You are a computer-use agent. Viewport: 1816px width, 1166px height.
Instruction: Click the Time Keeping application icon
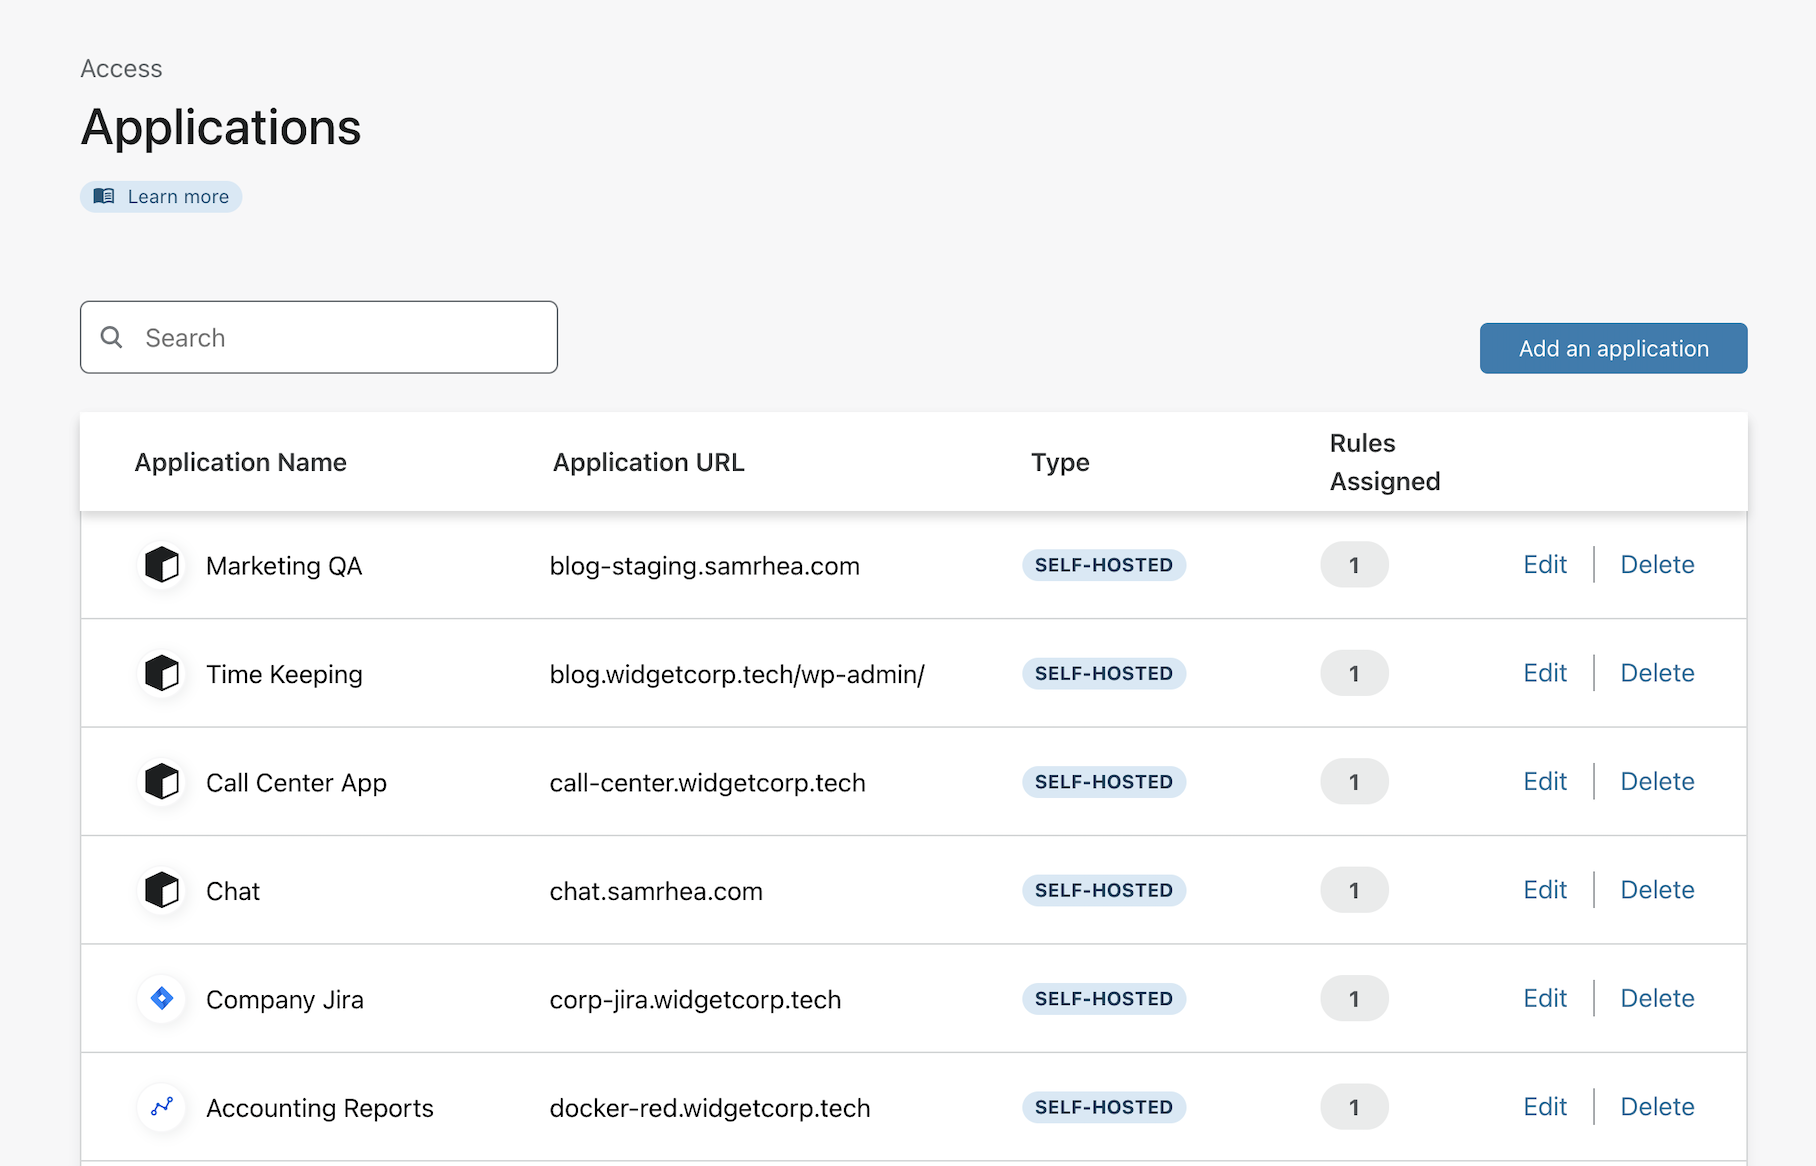click(x=161, y=673)
